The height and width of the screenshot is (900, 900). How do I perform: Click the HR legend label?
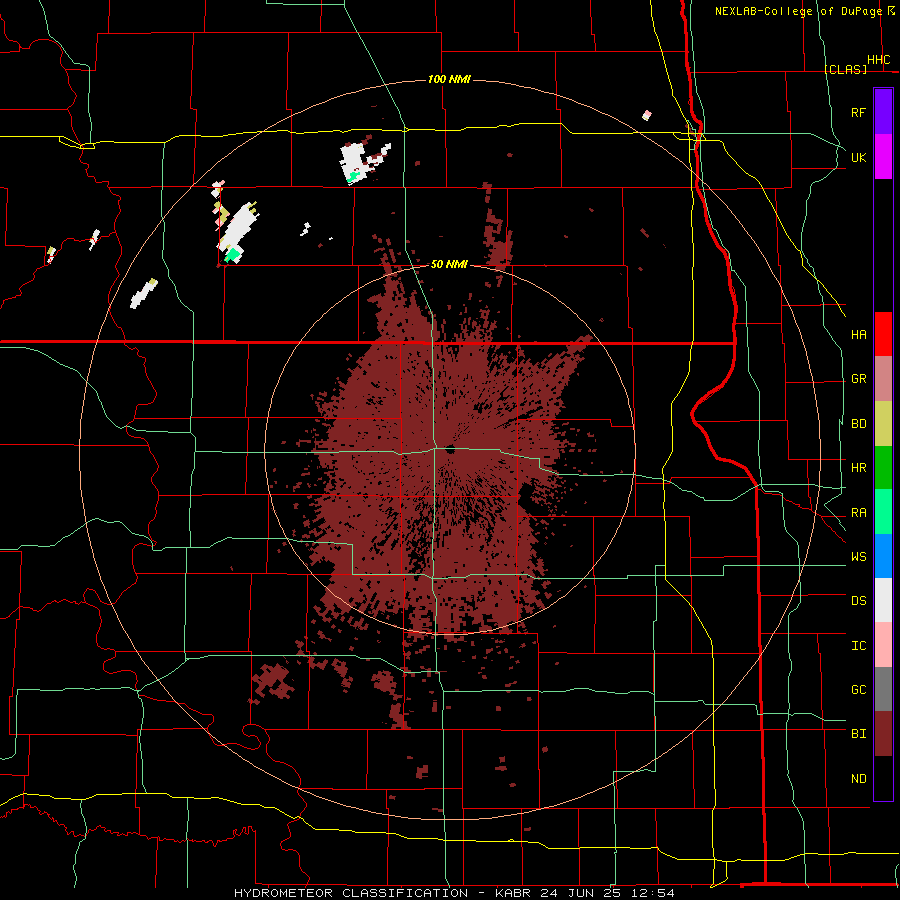(x=858, y=468)
